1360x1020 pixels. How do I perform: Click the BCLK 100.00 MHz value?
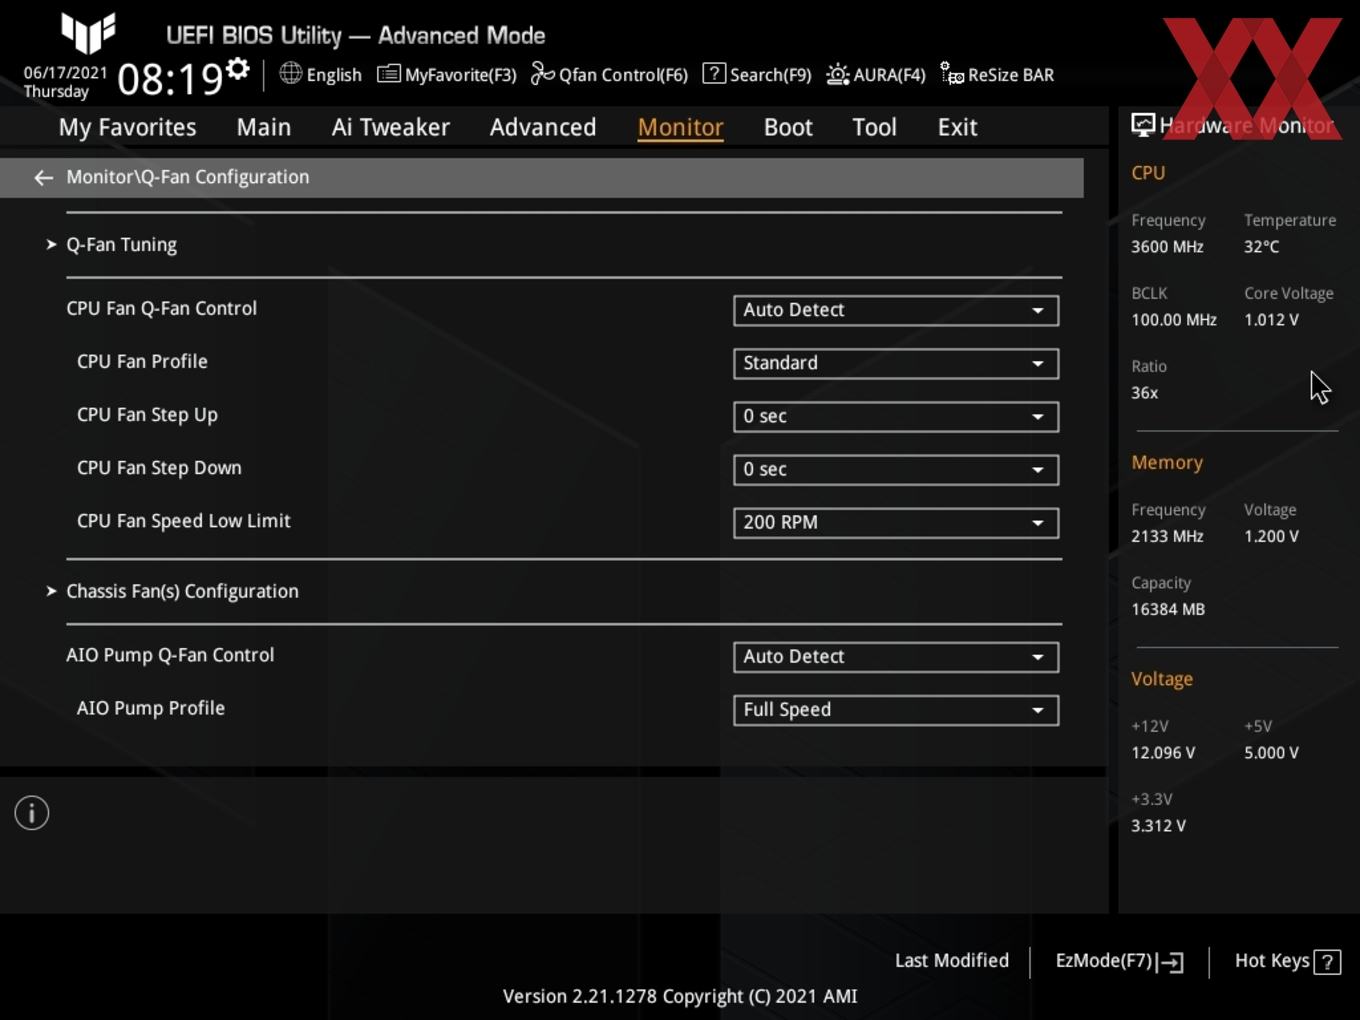tap(1174, 320)
